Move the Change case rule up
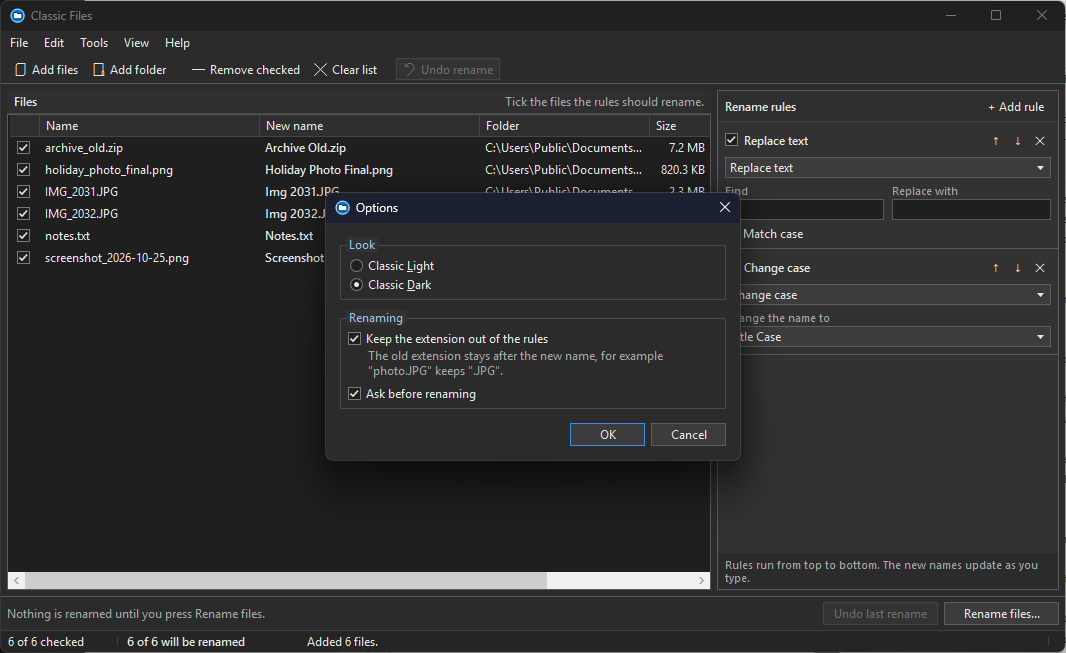 pyautogui.click(x=996, y=268)
